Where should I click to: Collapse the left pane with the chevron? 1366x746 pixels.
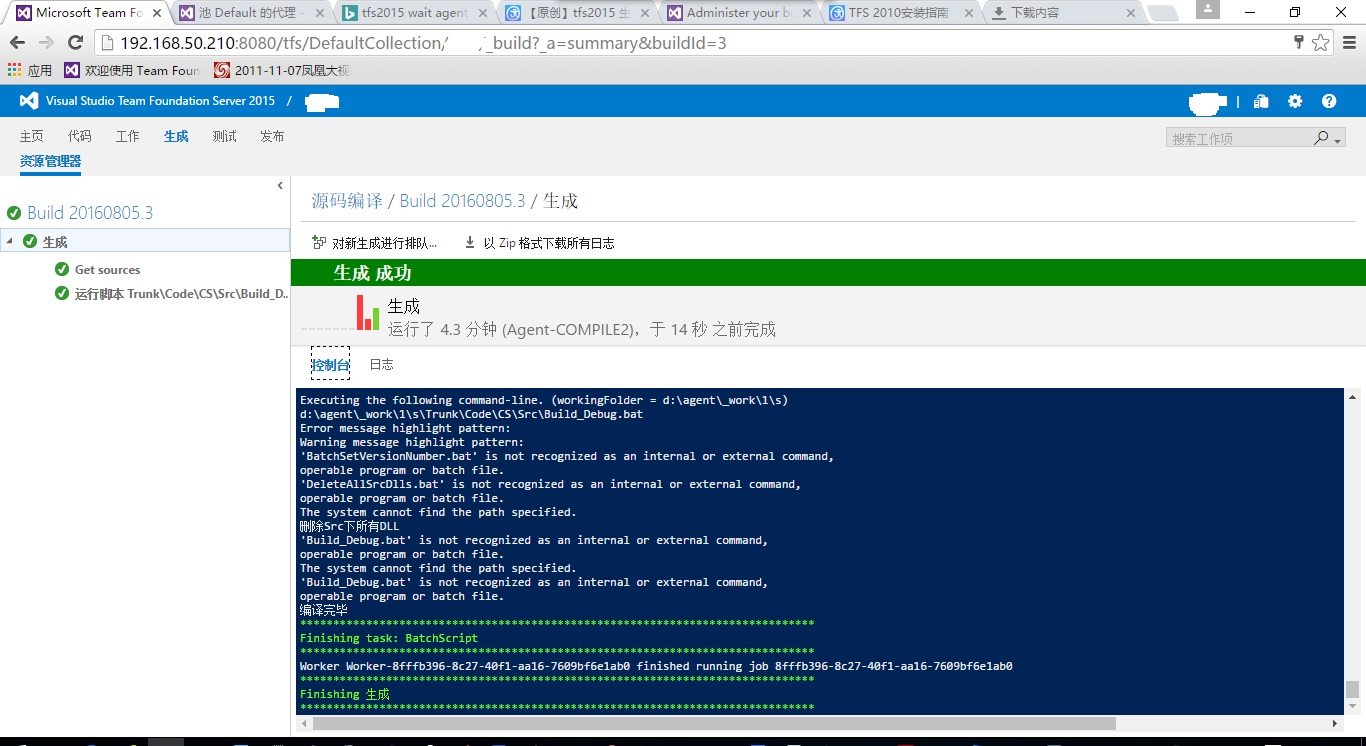pyautogui.click(x=280, y=186)
